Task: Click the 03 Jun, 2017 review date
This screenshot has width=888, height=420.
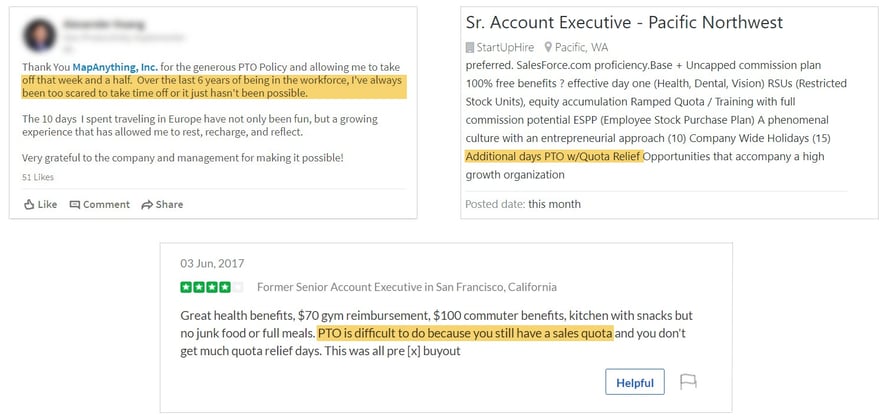Action: click(212, 263)
